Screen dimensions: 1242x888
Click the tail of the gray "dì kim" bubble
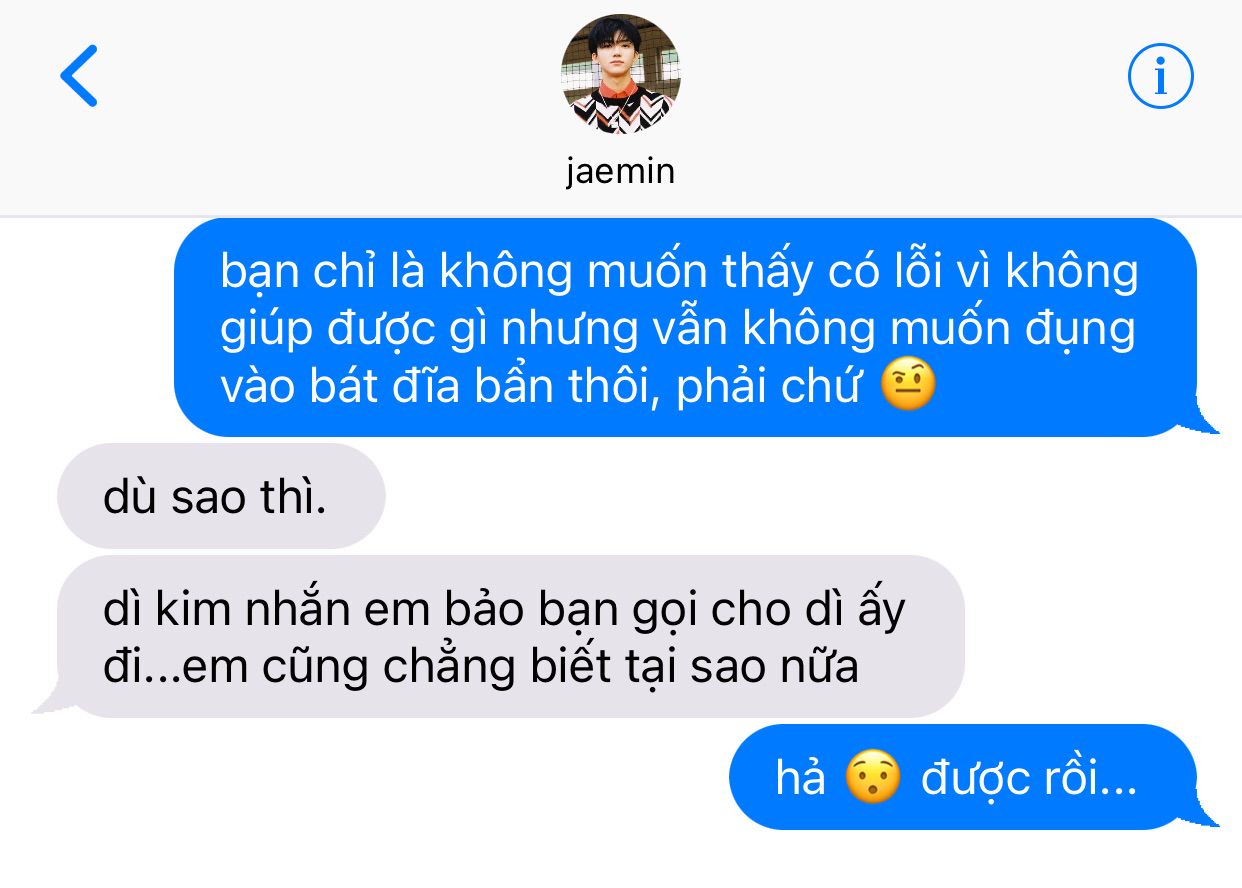(52, 699)
